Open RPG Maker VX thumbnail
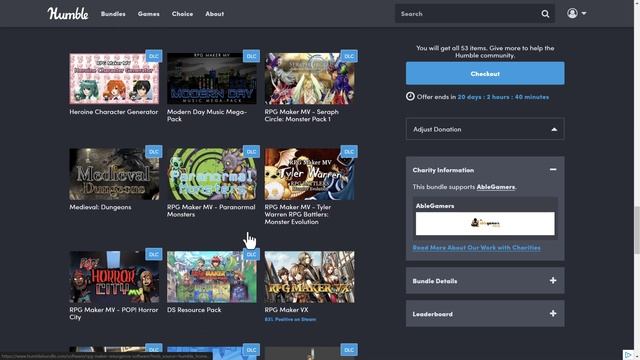This screenshot has width=640, height=360. 309,277
